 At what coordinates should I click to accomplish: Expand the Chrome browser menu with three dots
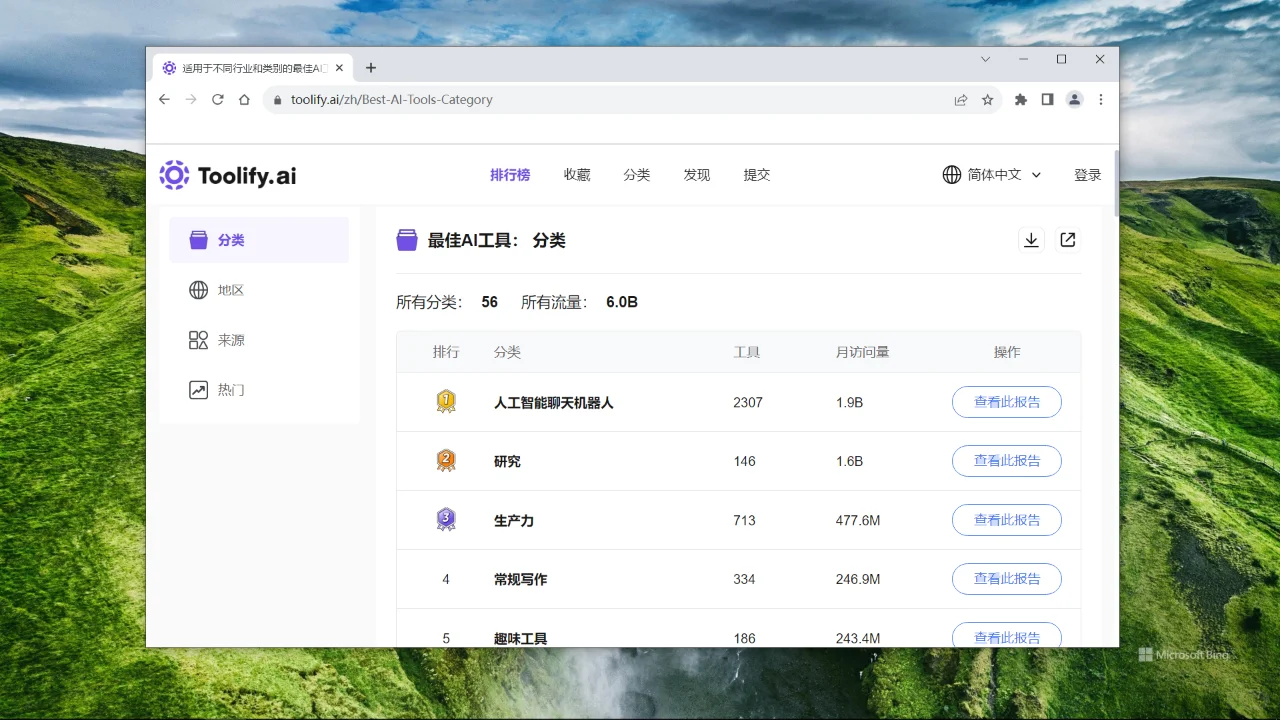tap(1100, 99)
